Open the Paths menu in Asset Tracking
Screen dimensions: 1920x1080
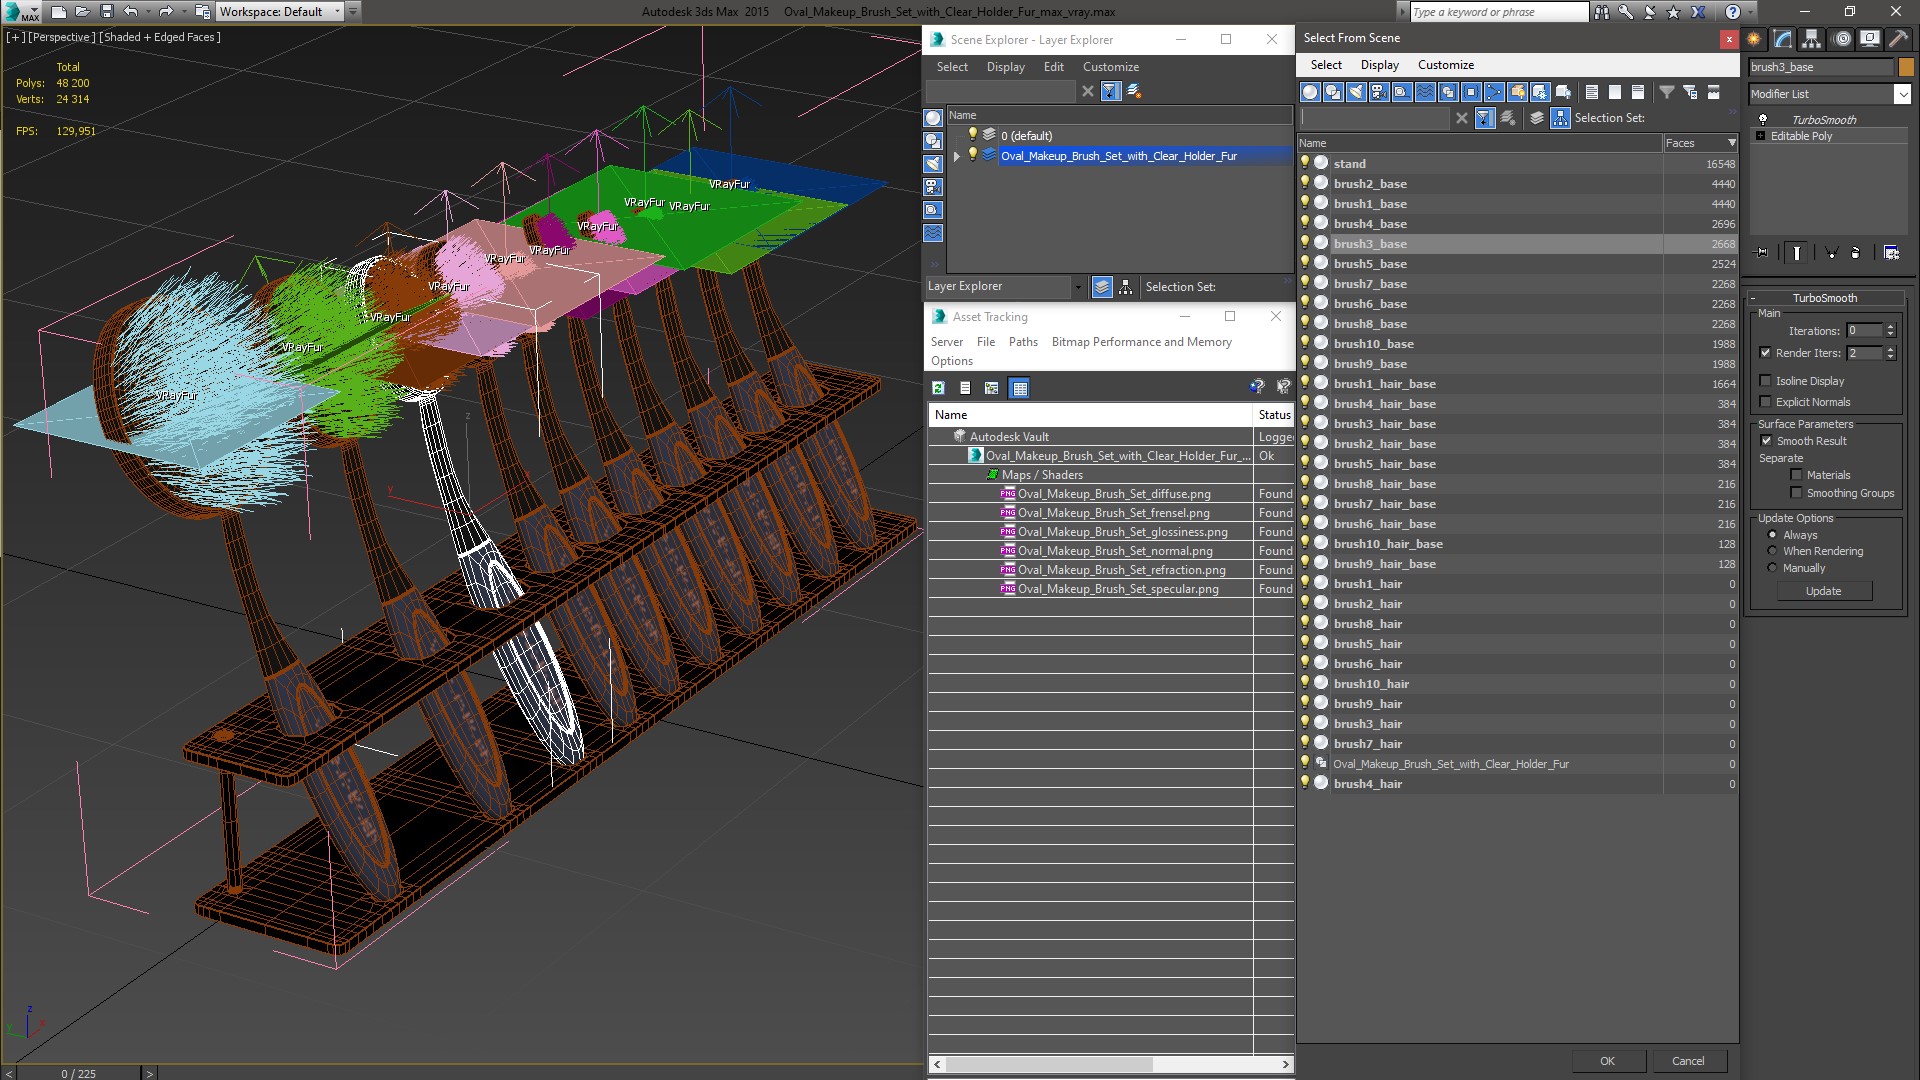(x=1022, y=342)
